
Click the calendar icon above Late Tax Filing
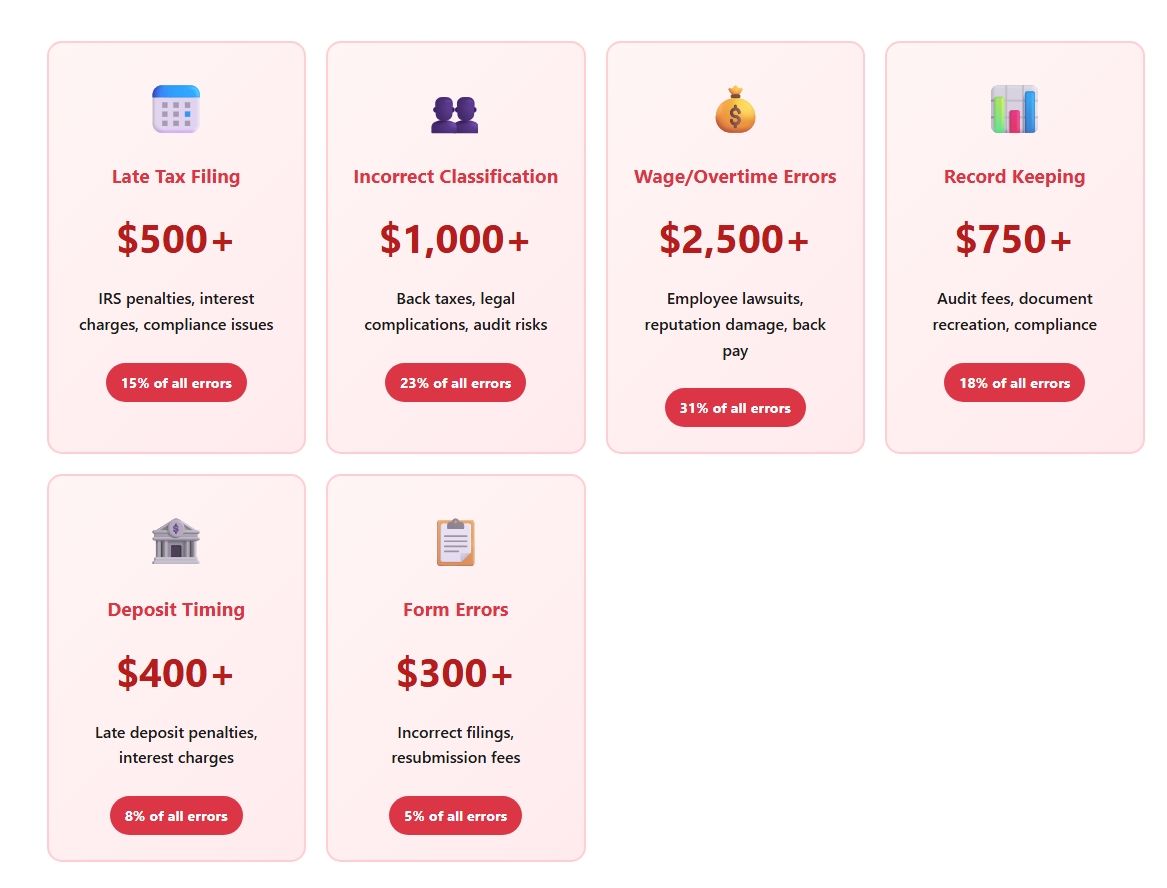pyautogui.click(x=176, y=109)
